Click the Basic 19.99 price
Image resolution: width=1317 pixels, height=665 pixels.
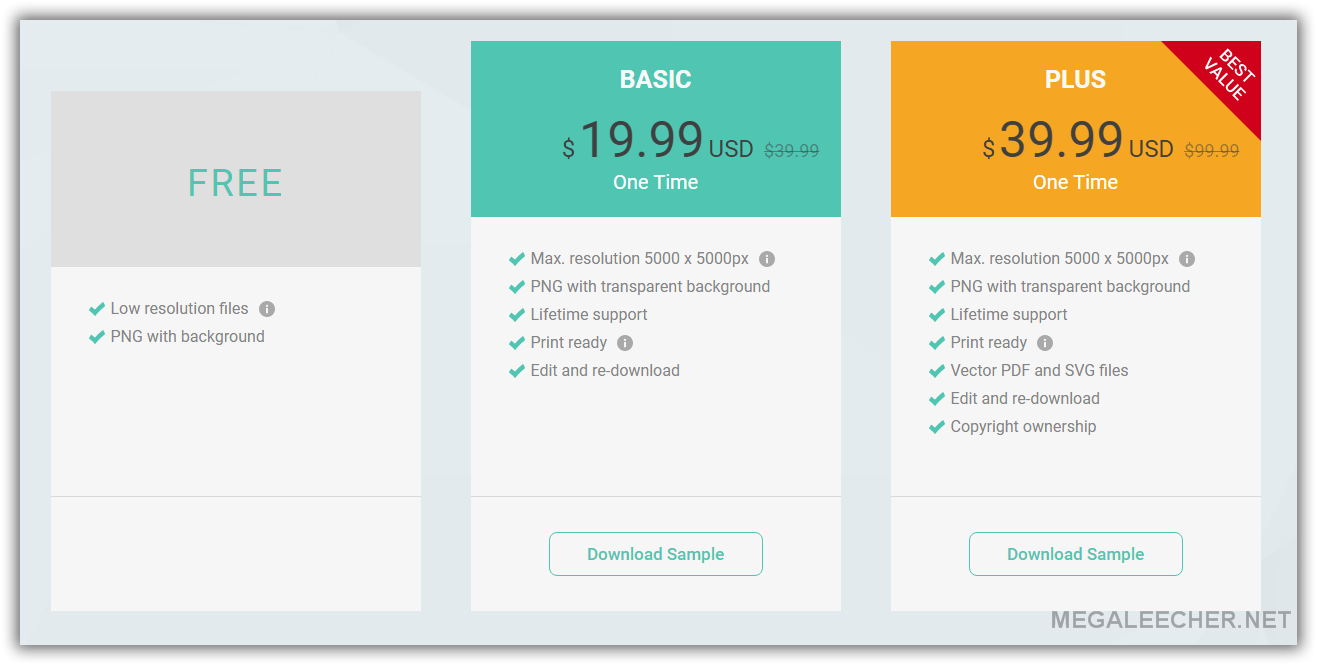pos(641,140)
